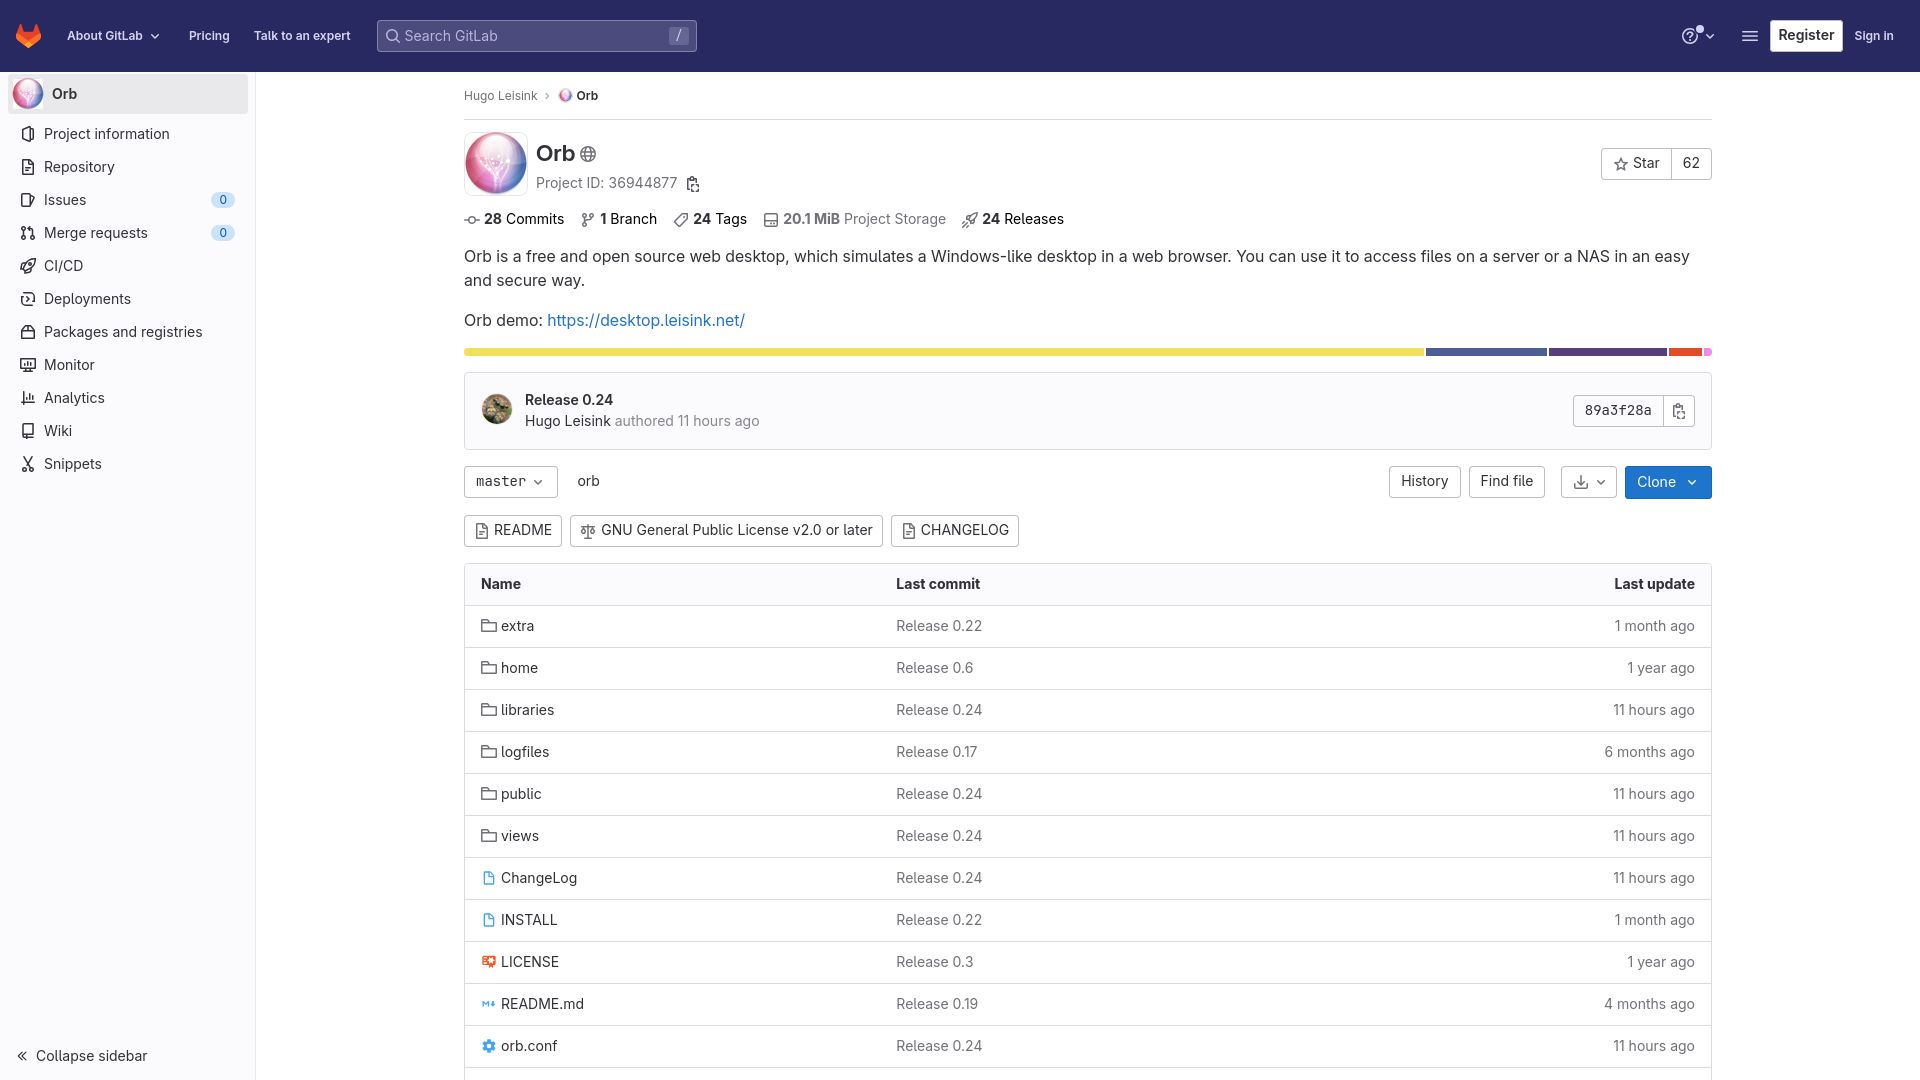
Task: Click the yellow language bar segment
Action: click(x=944, y=352)
